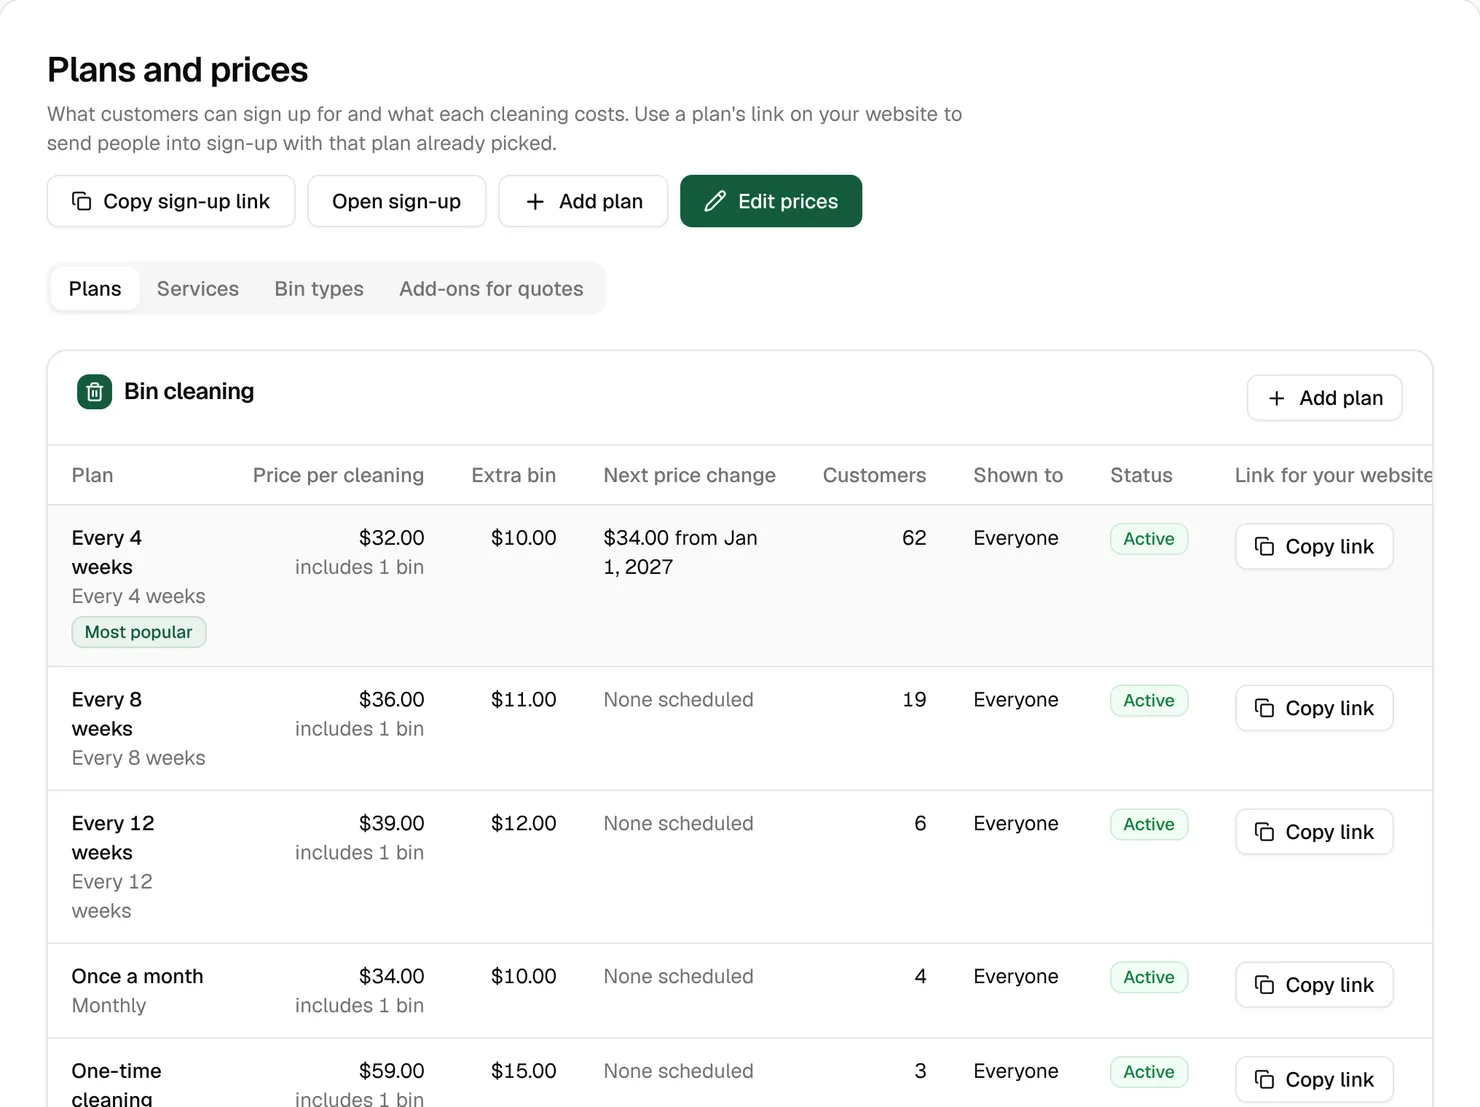The width and height of the screenshot is (1480, 1107).
Task: Click the copy icon for One-time cleaning plan
Action: pyautogui.click(x=1264, y=1079)
